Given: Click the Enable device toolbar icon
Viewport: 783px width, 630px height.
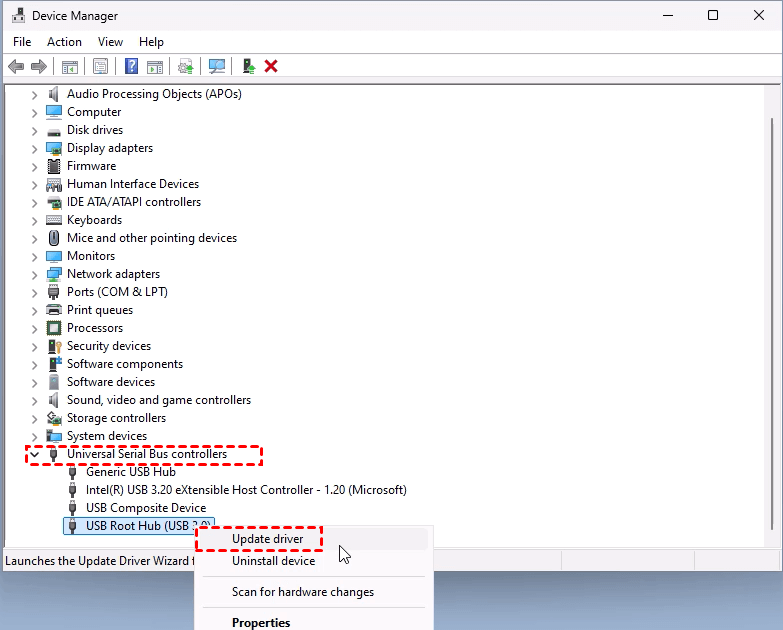Looking at the screenshot, I should pyautogui.click(x=248, y=66).
